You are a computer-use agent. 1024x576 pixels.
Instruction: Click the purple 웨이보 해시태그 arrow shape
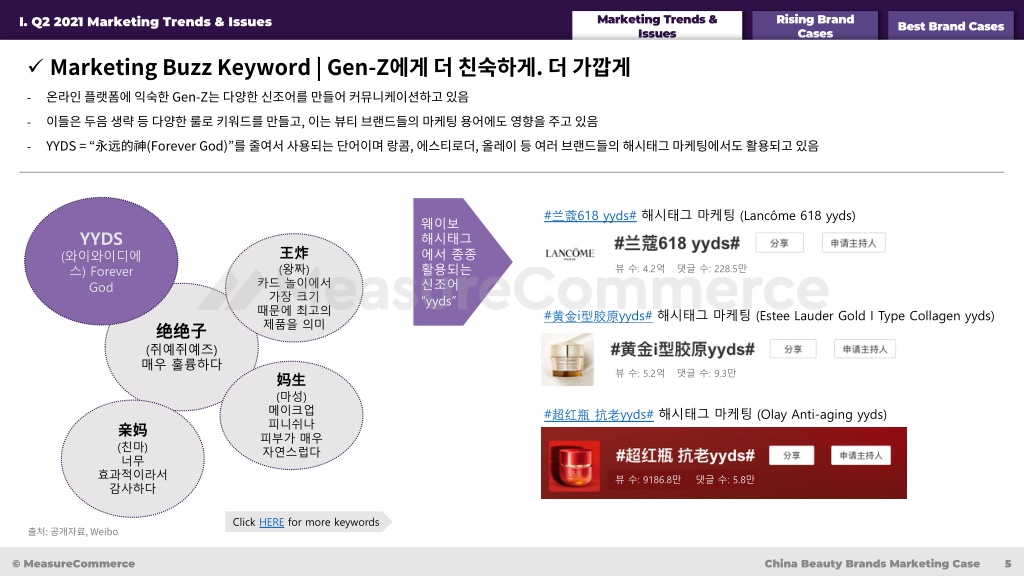462,262
